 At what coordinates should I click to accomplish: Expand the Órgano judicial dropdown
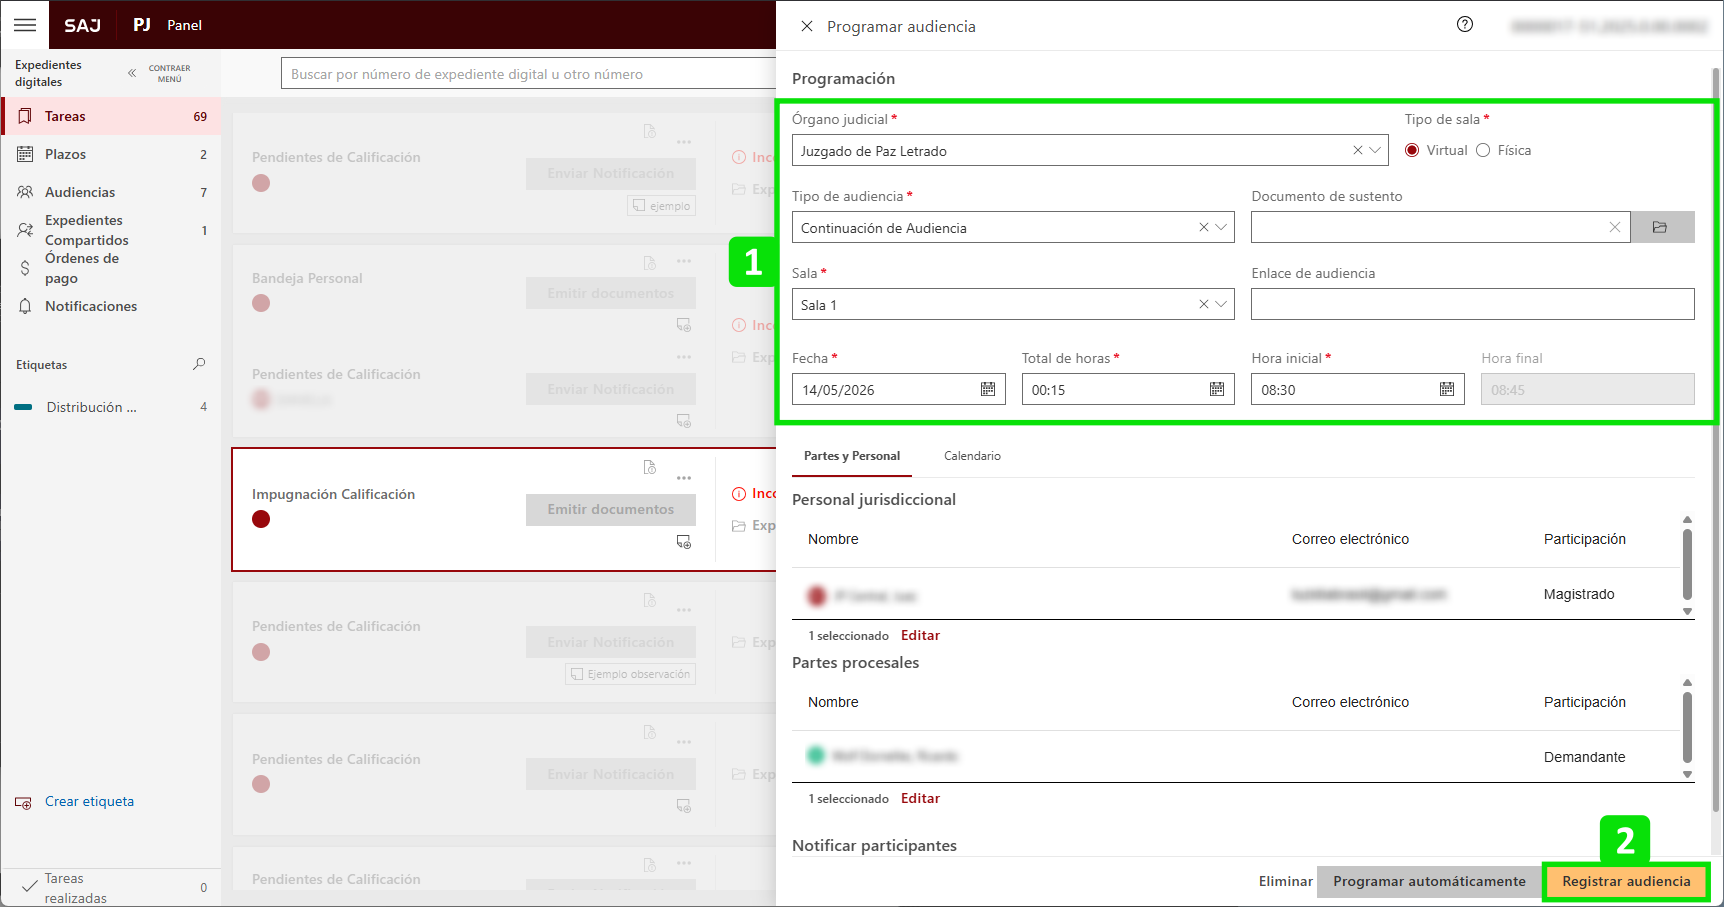(1376, 150)
